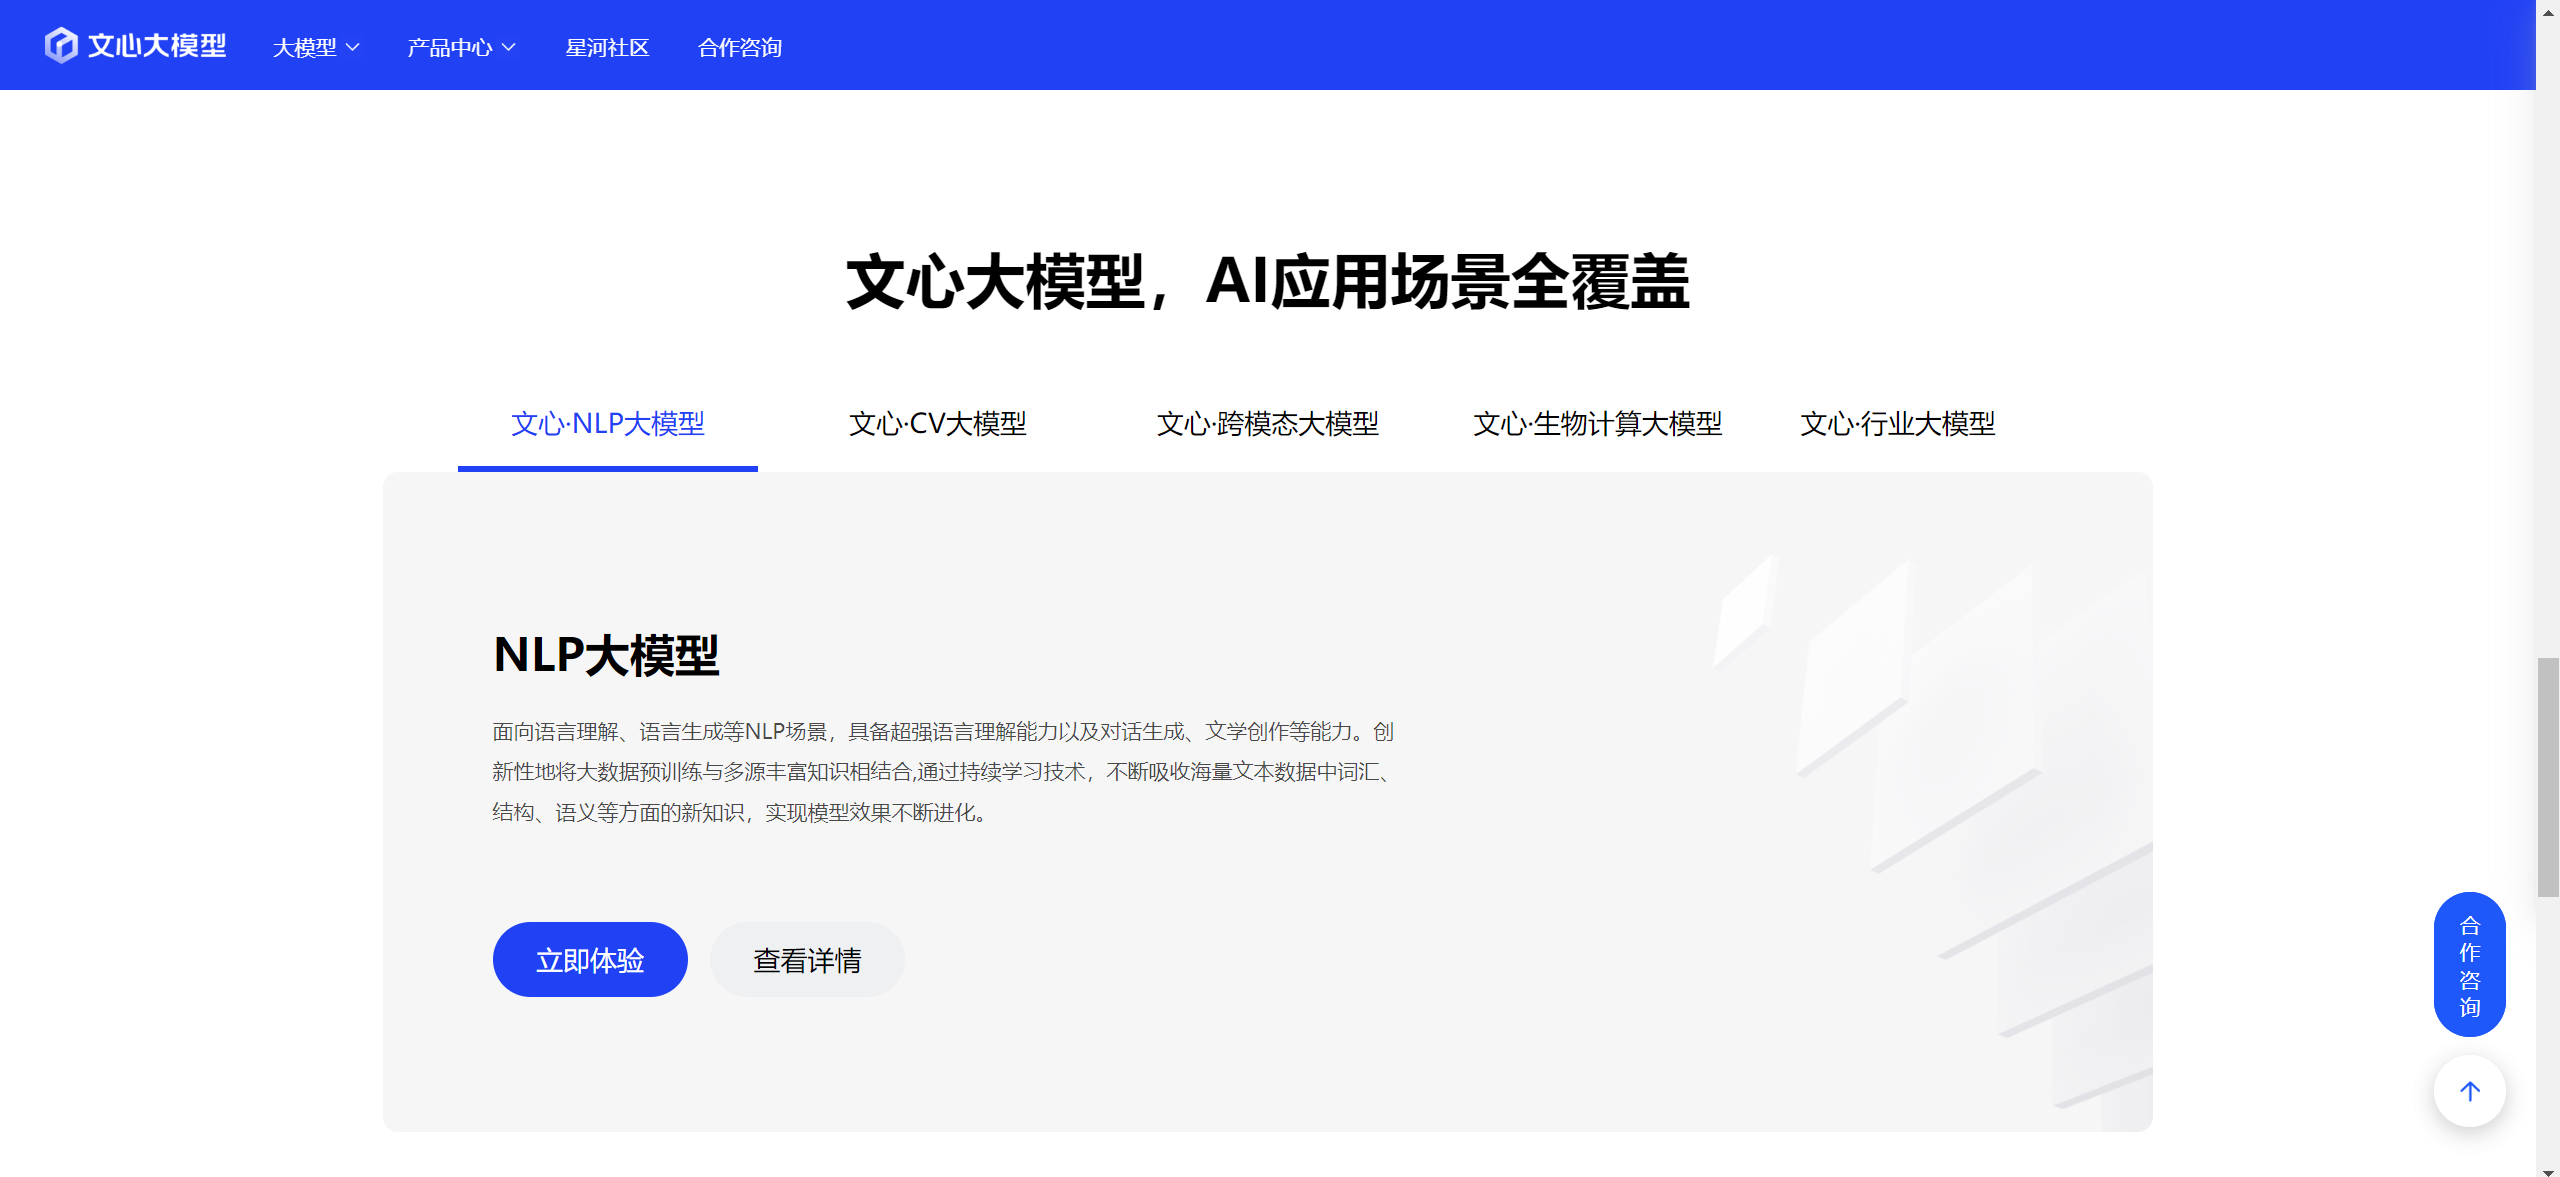Screen dimensions: 2560x1177
Task: Expand the 大模型 navigation dropdown
Action: tap(306, 47)
